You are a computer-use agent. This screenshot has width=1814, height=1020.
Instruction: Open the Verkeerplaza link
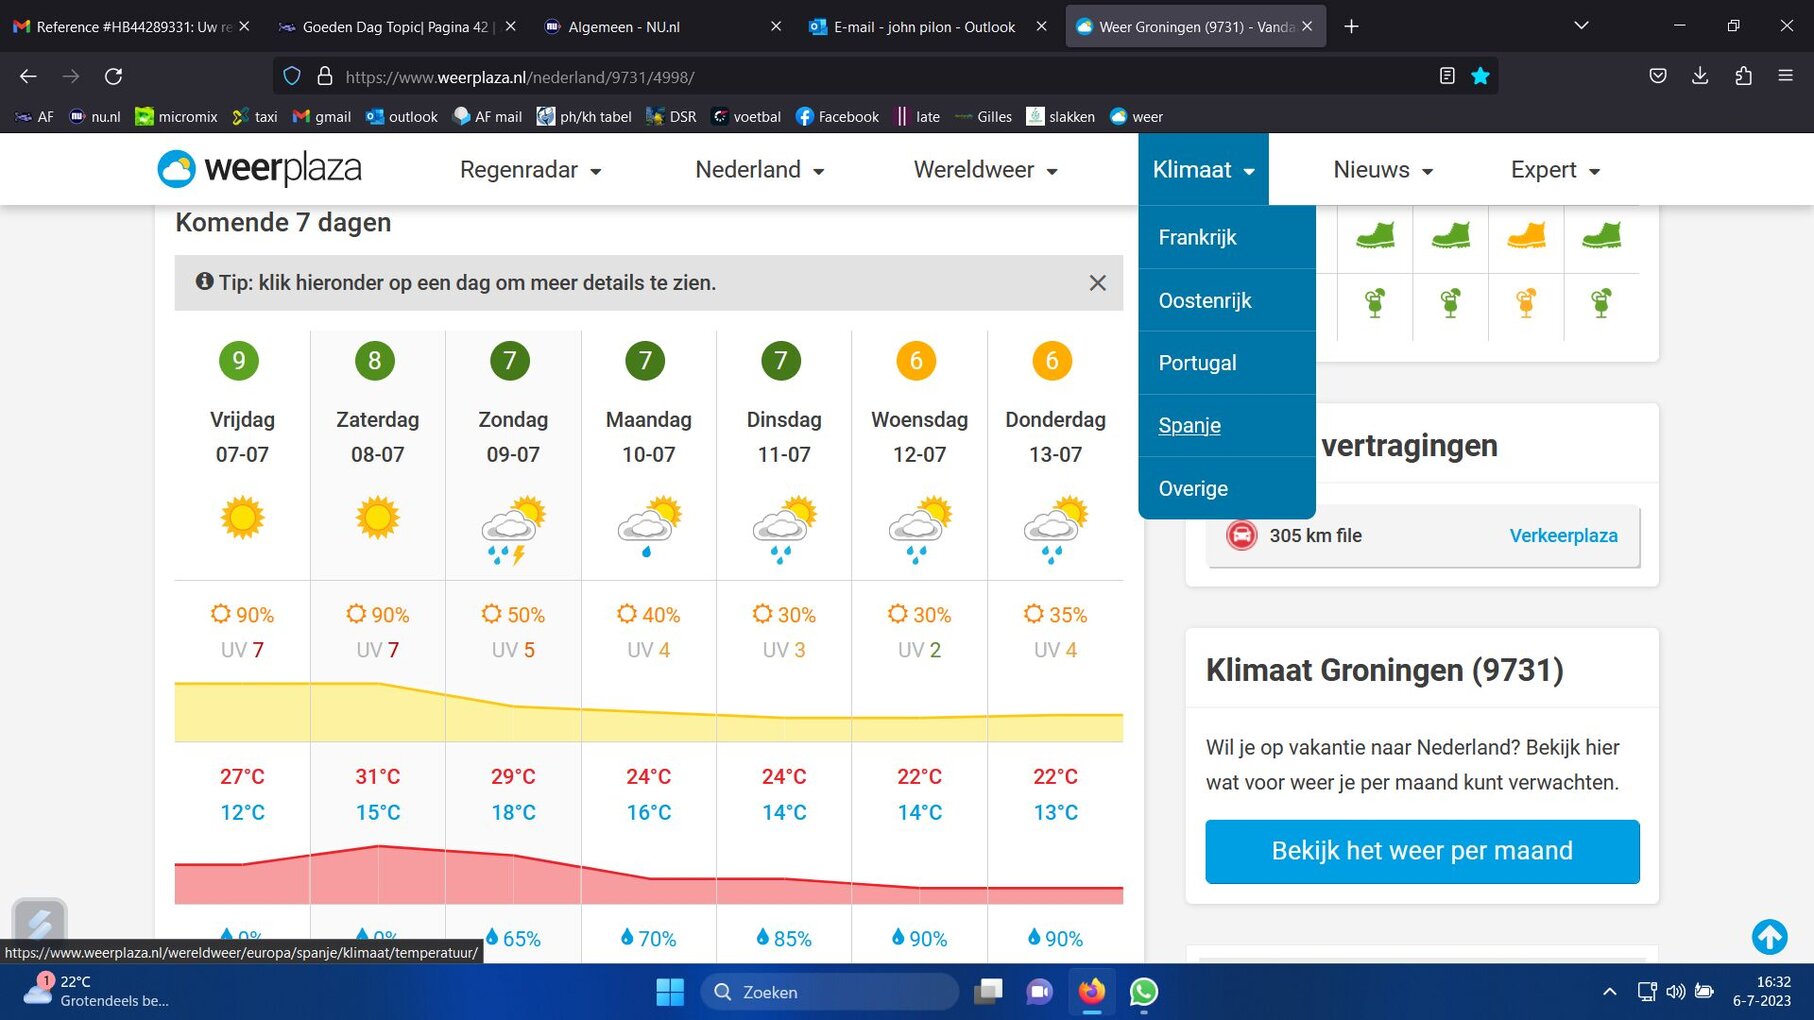coord(1563,535)
